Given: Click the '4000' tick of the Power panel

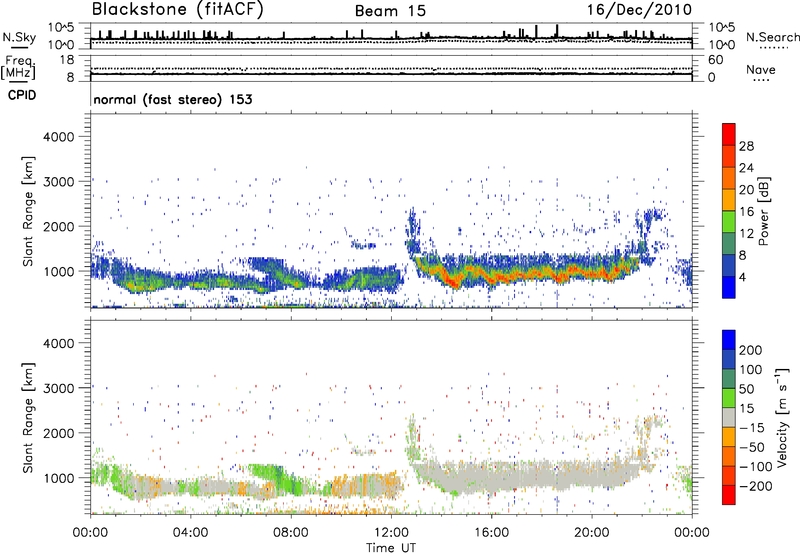Looking at the screenshot, I should coord(58,137).
